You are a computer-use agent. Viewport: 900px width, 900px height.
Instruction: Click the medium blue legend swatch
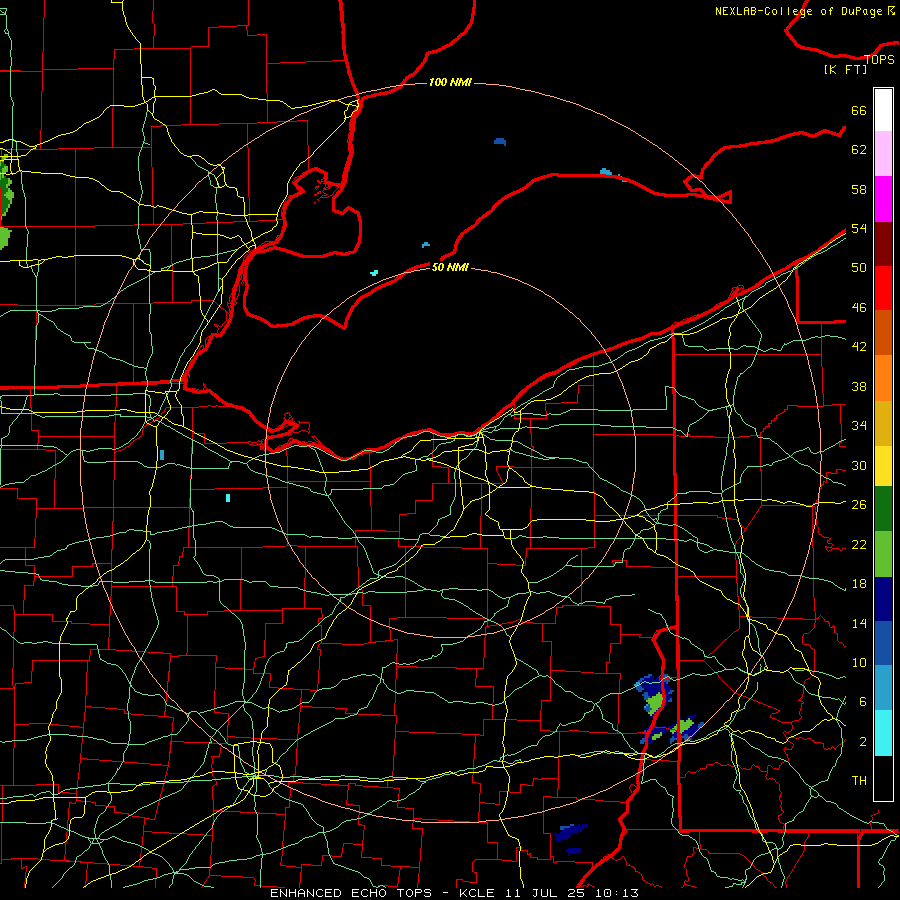[883, 643]
